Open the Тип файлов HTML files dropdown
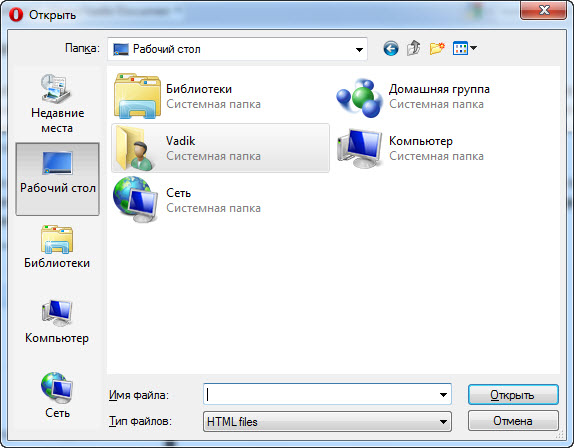Viewport: 574px width, 448px height. tap(327, 421)
